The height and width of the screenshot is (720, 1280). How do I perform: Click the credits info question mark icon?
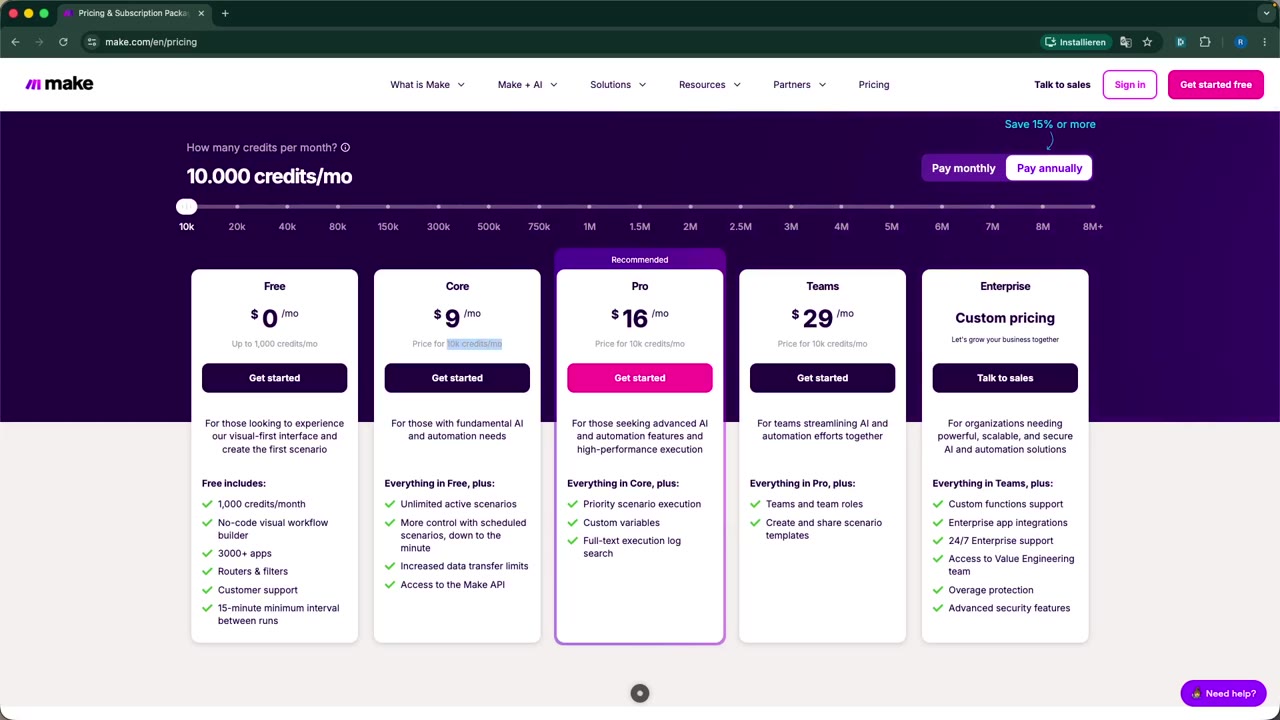(345, 148)
